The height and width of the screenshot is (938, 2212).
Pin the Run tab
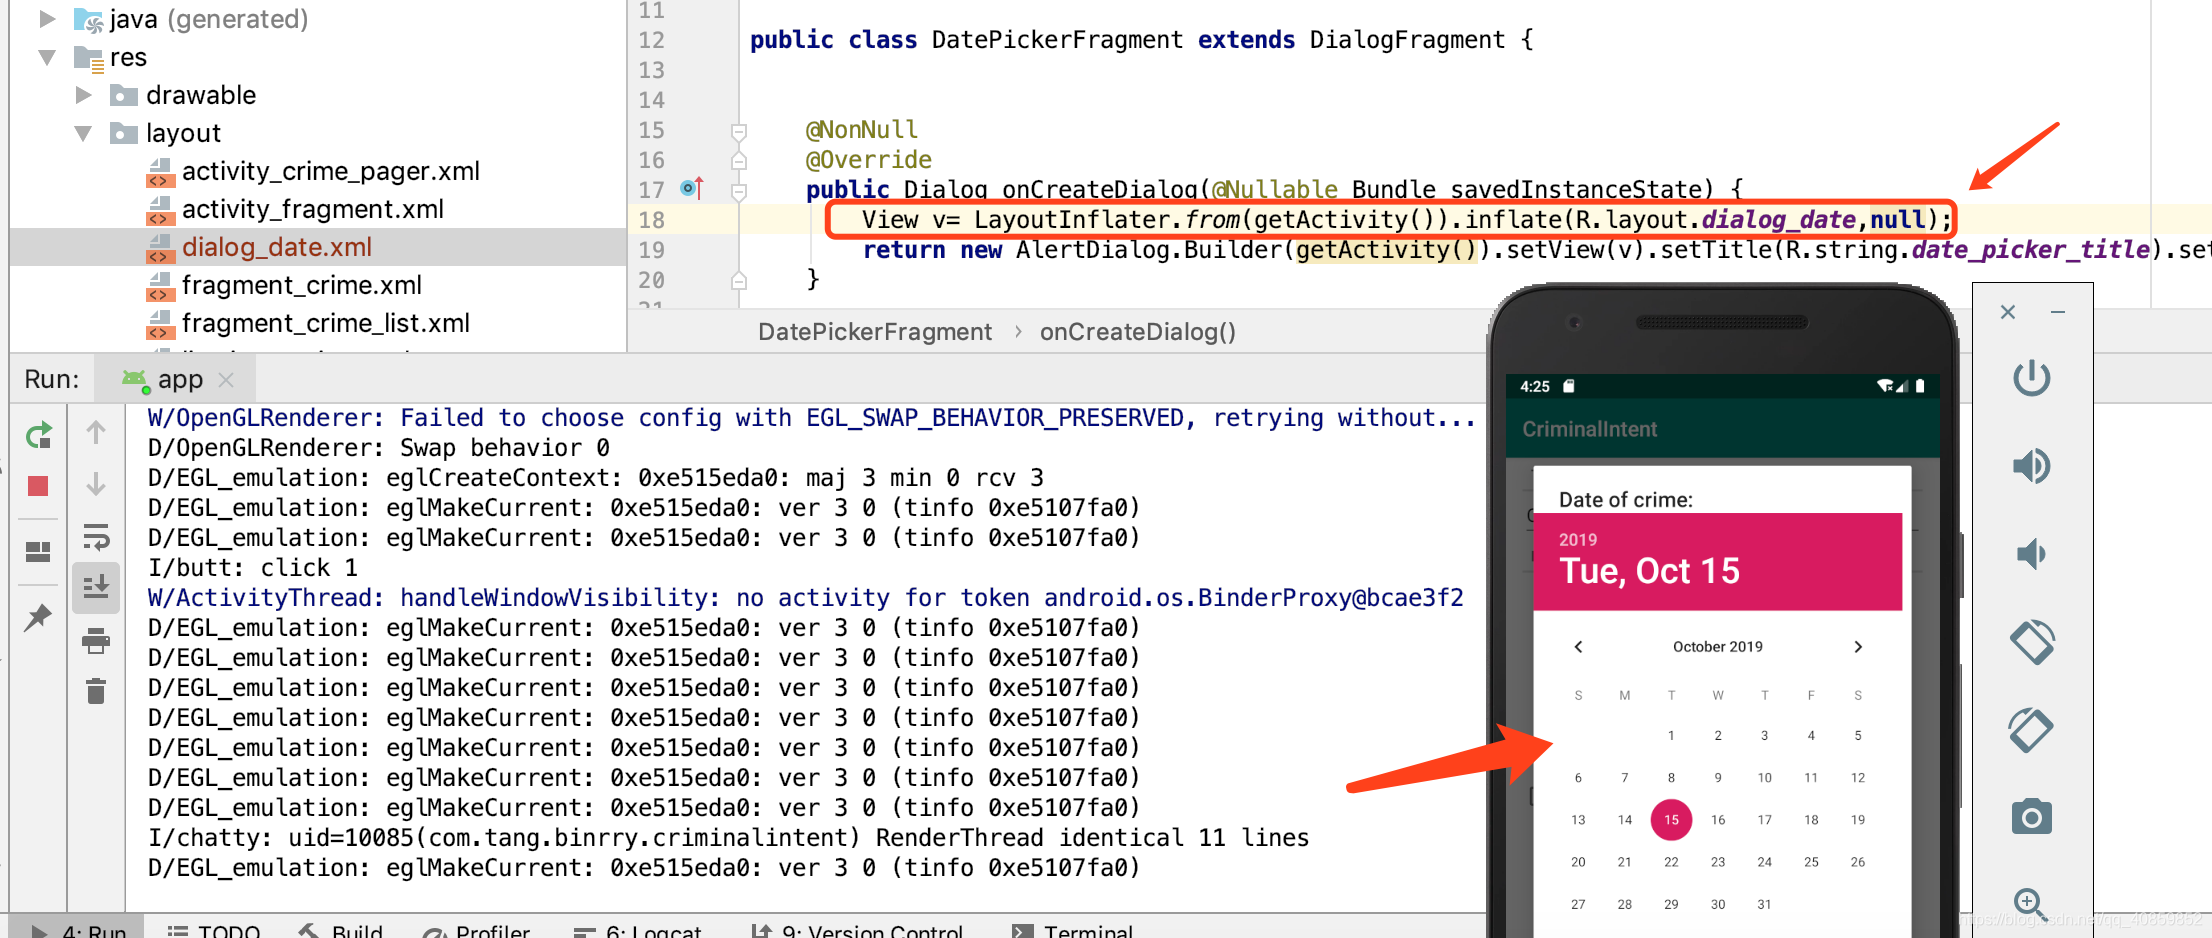[38, 617]
